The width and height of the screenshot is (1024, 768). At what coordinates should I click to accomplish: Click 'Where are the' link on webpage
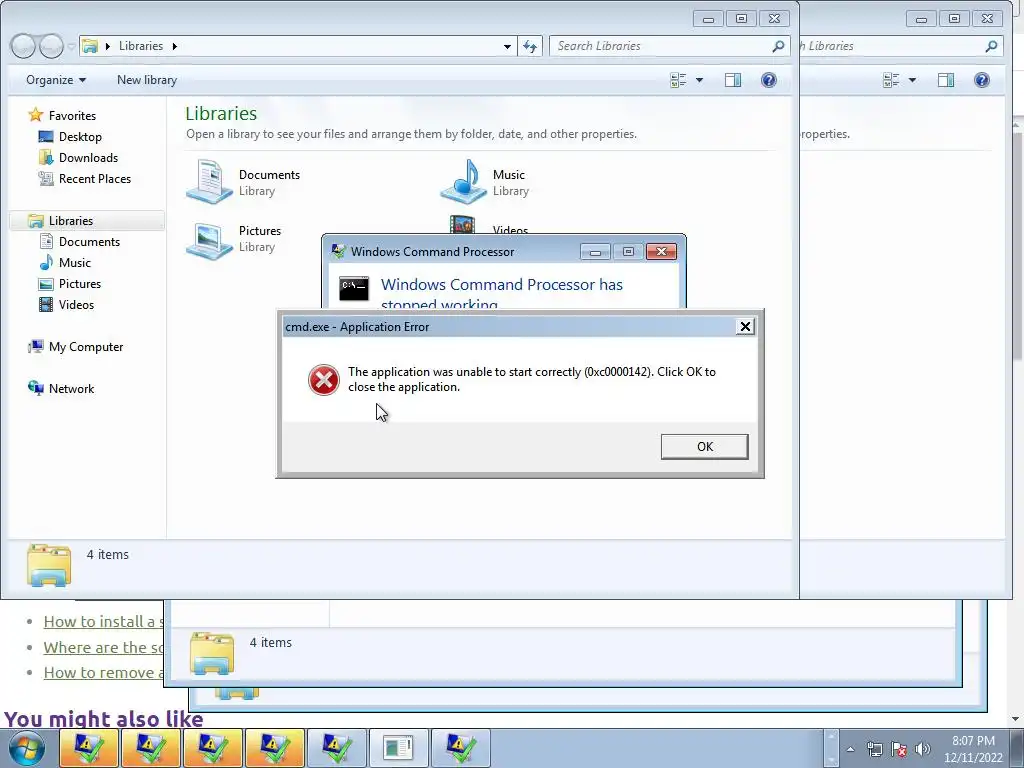tap(103, 648)
